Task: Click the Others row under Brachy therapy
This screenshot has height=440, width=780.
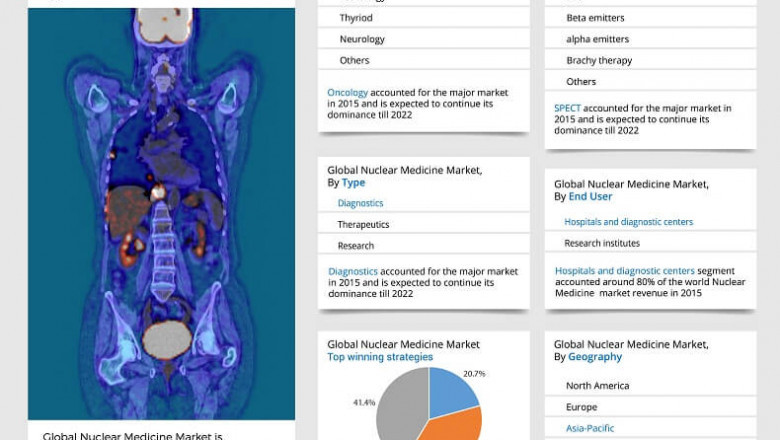Action: point(650,82)
